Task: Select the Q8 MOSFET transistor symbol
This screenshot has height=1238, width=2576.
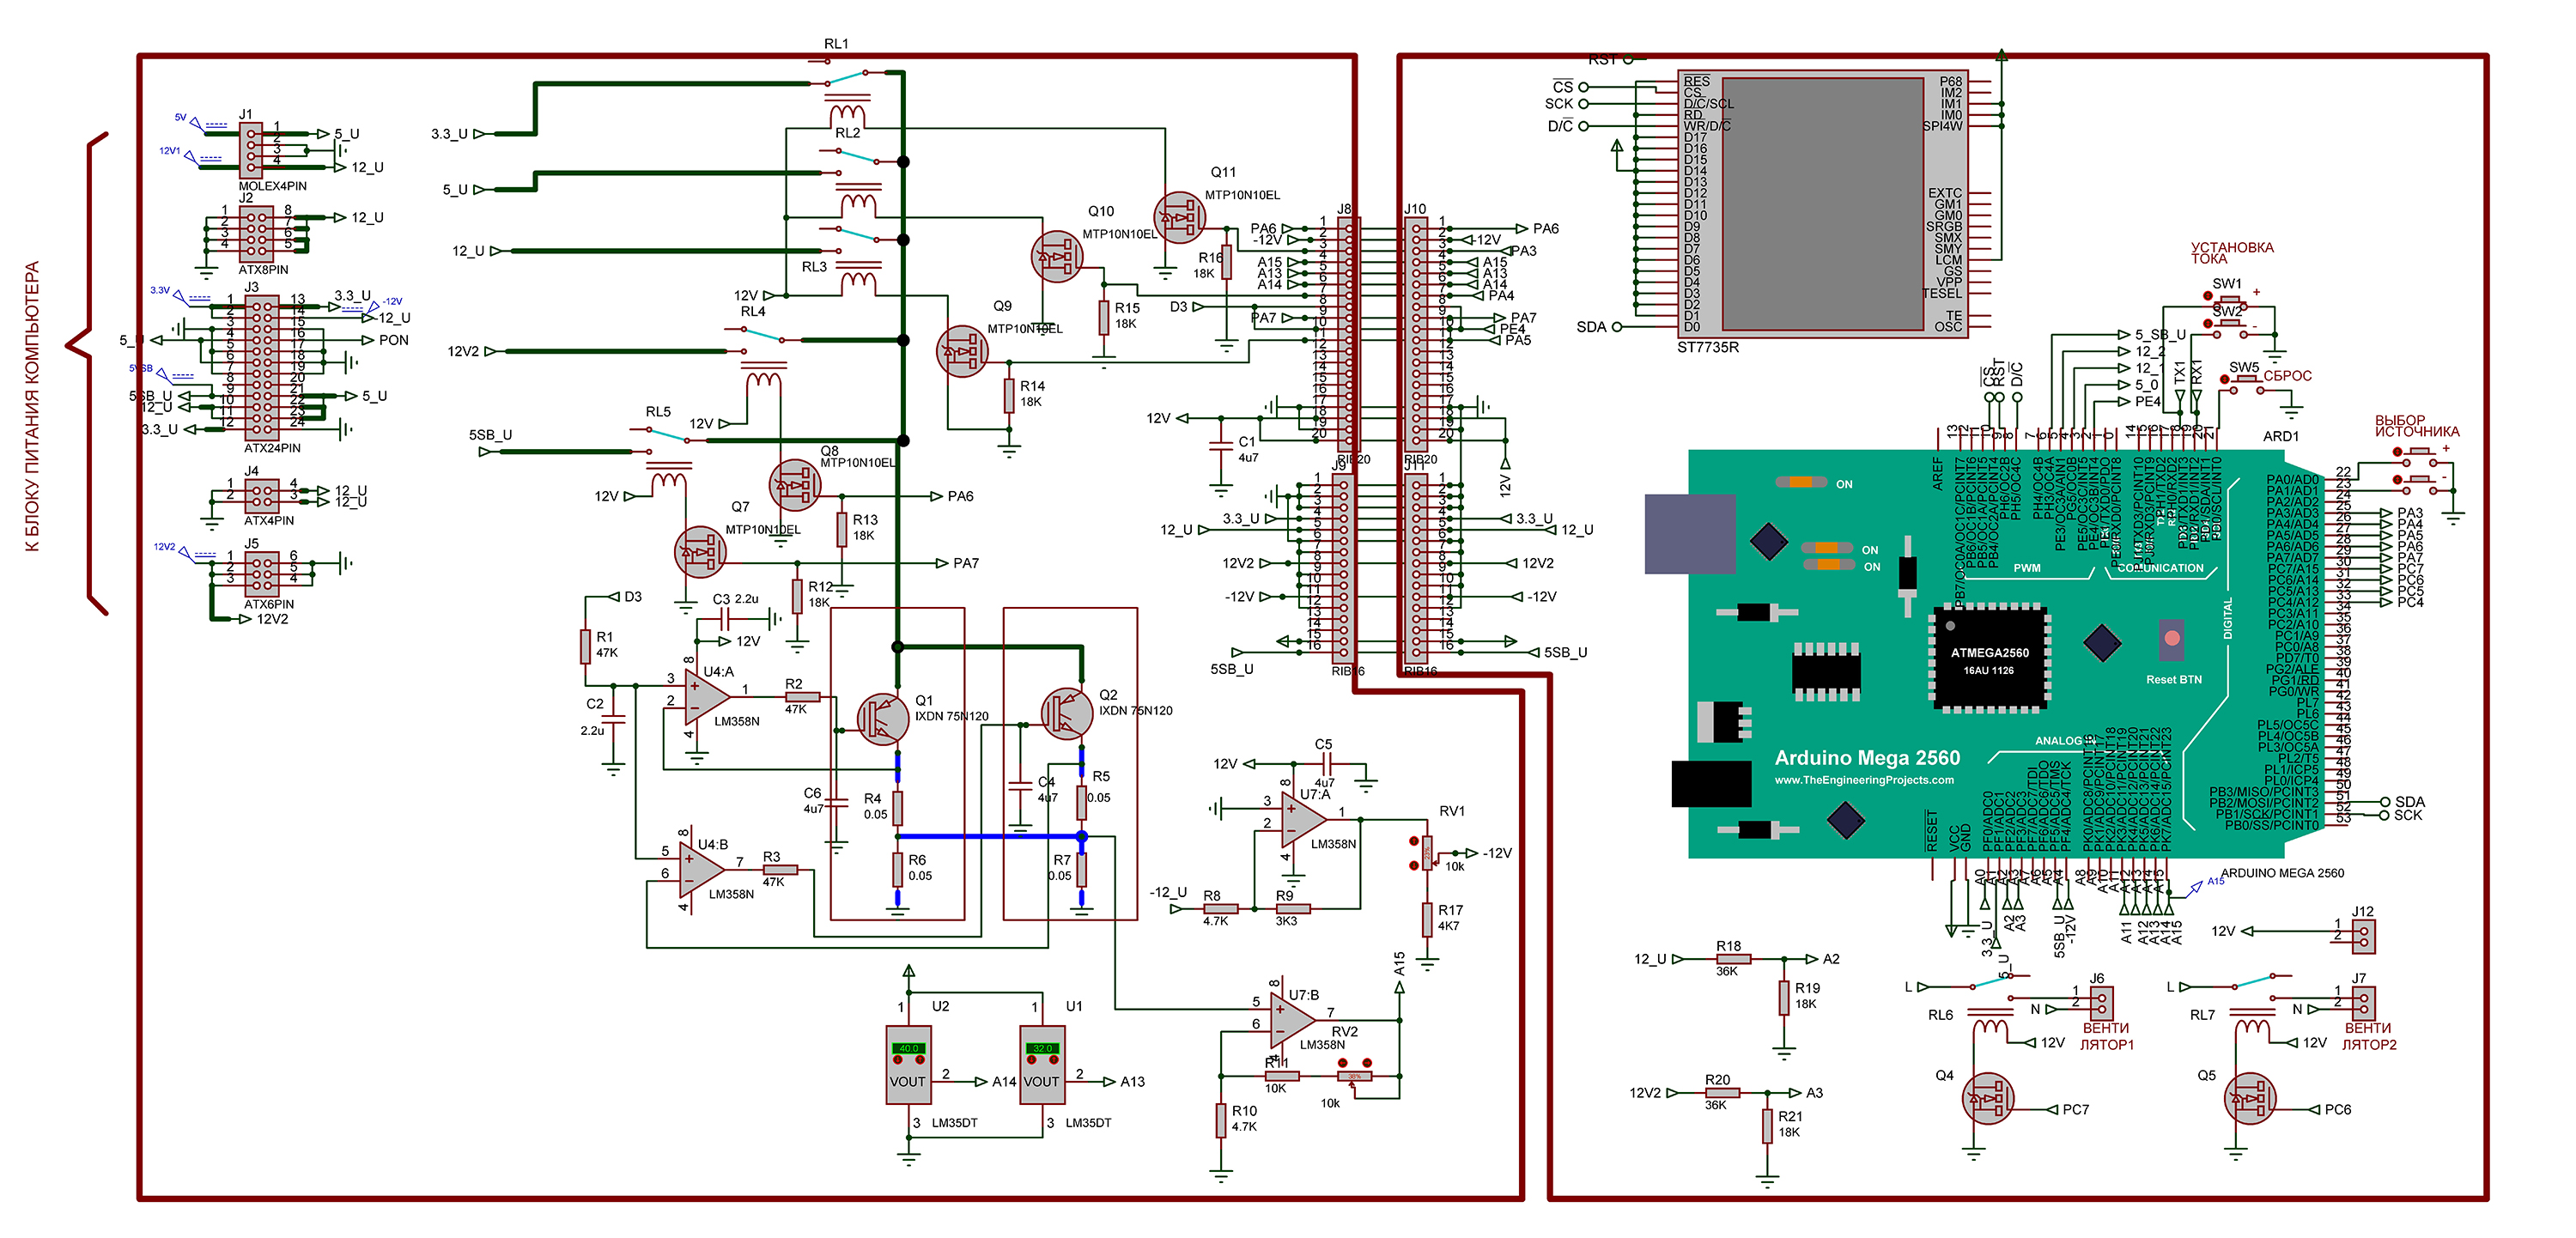Action: pos(795,485)
